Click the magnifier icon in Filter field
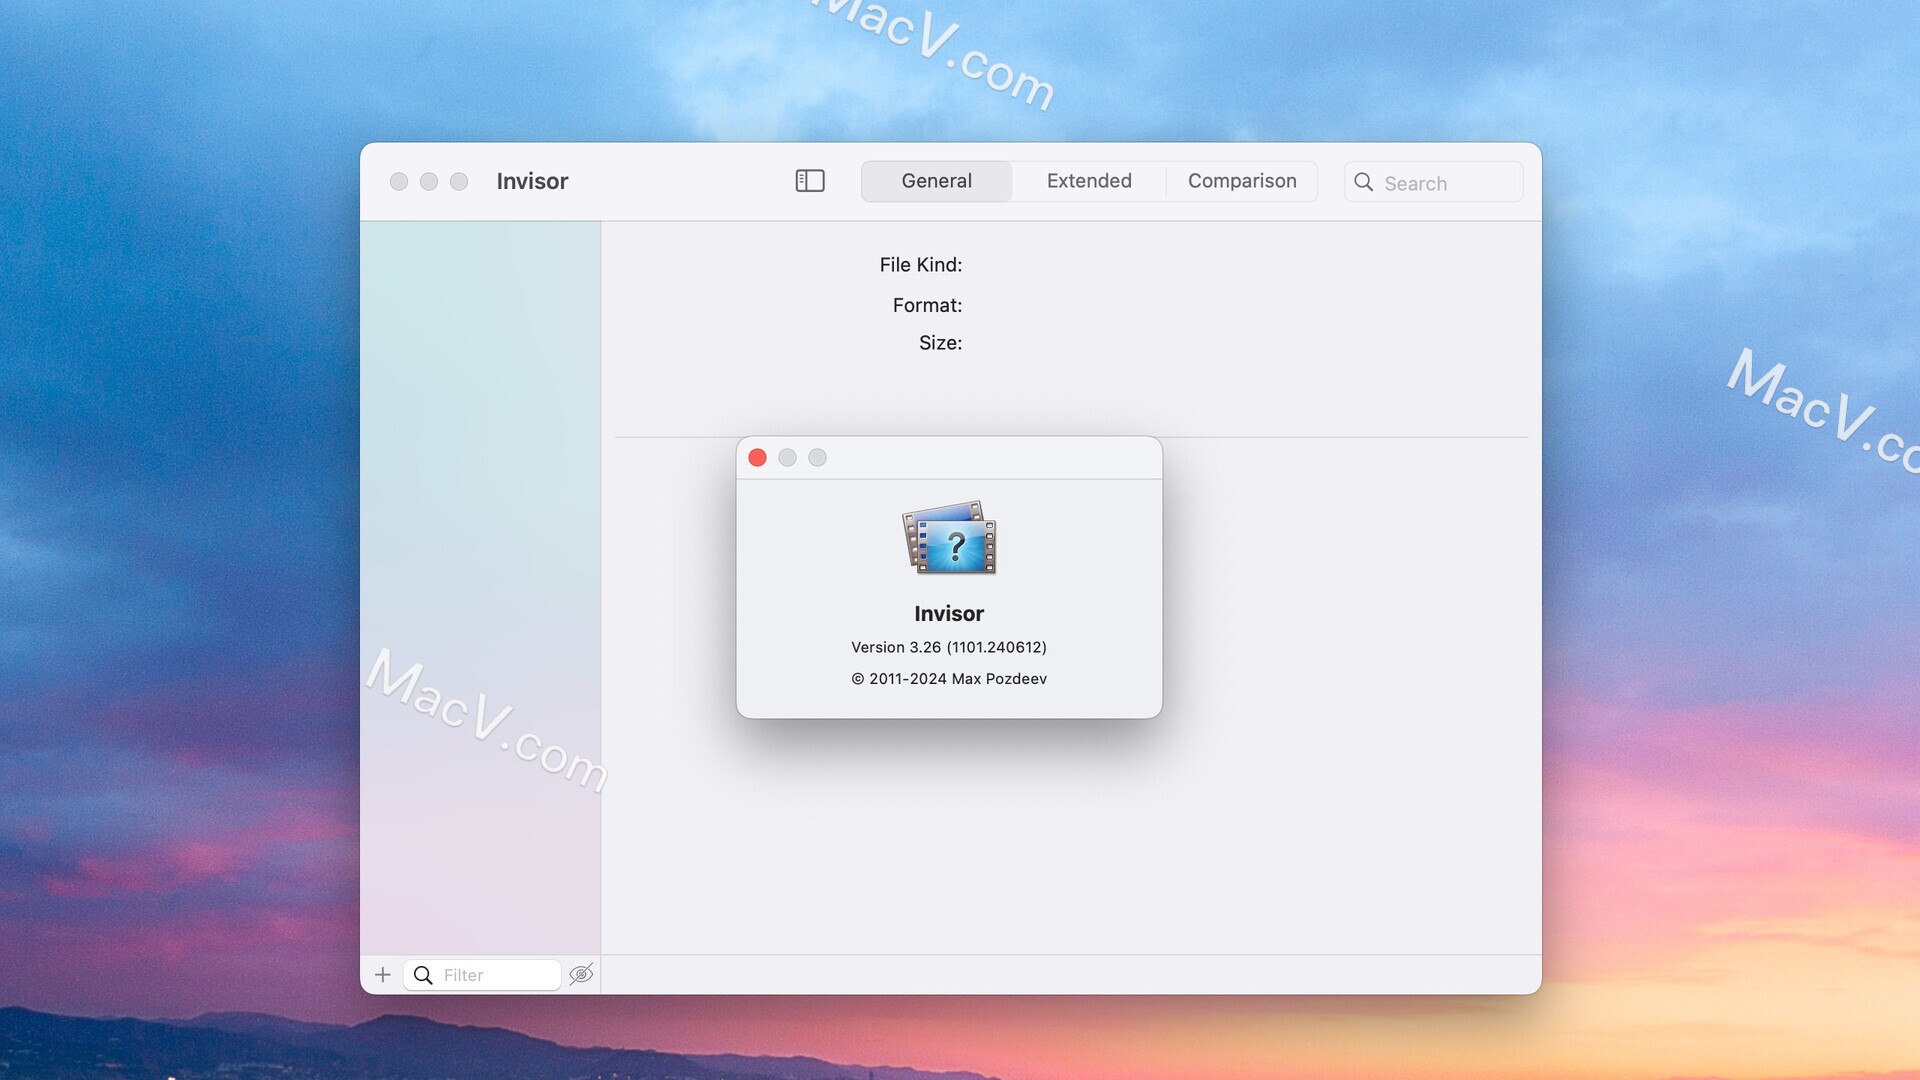Screen dimensions: 1920x1080 click(423, 975)
